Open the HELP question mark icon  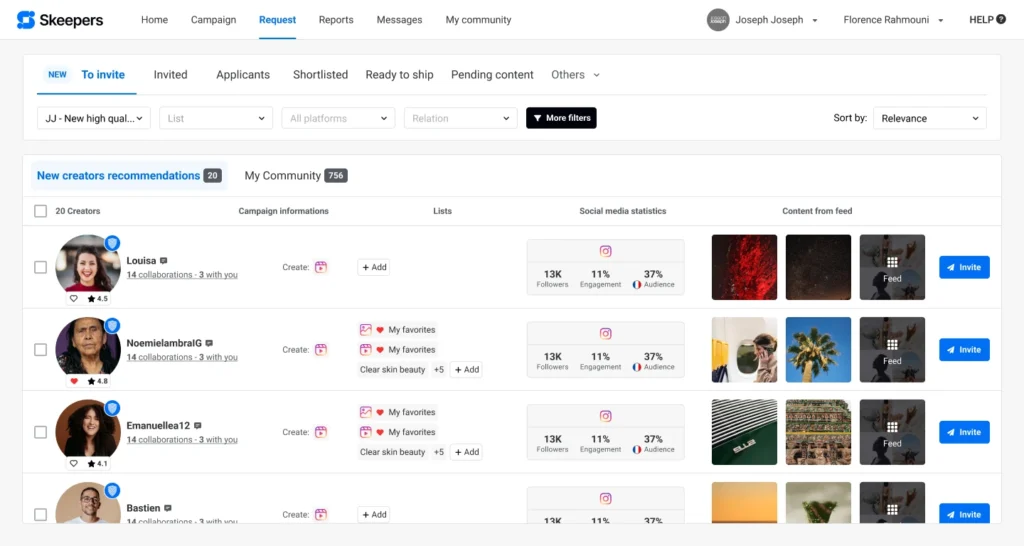coord(1001,20)
